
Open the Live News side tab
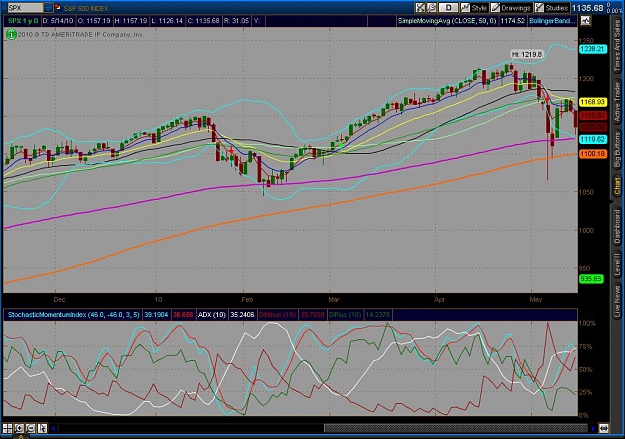[617, 299]
